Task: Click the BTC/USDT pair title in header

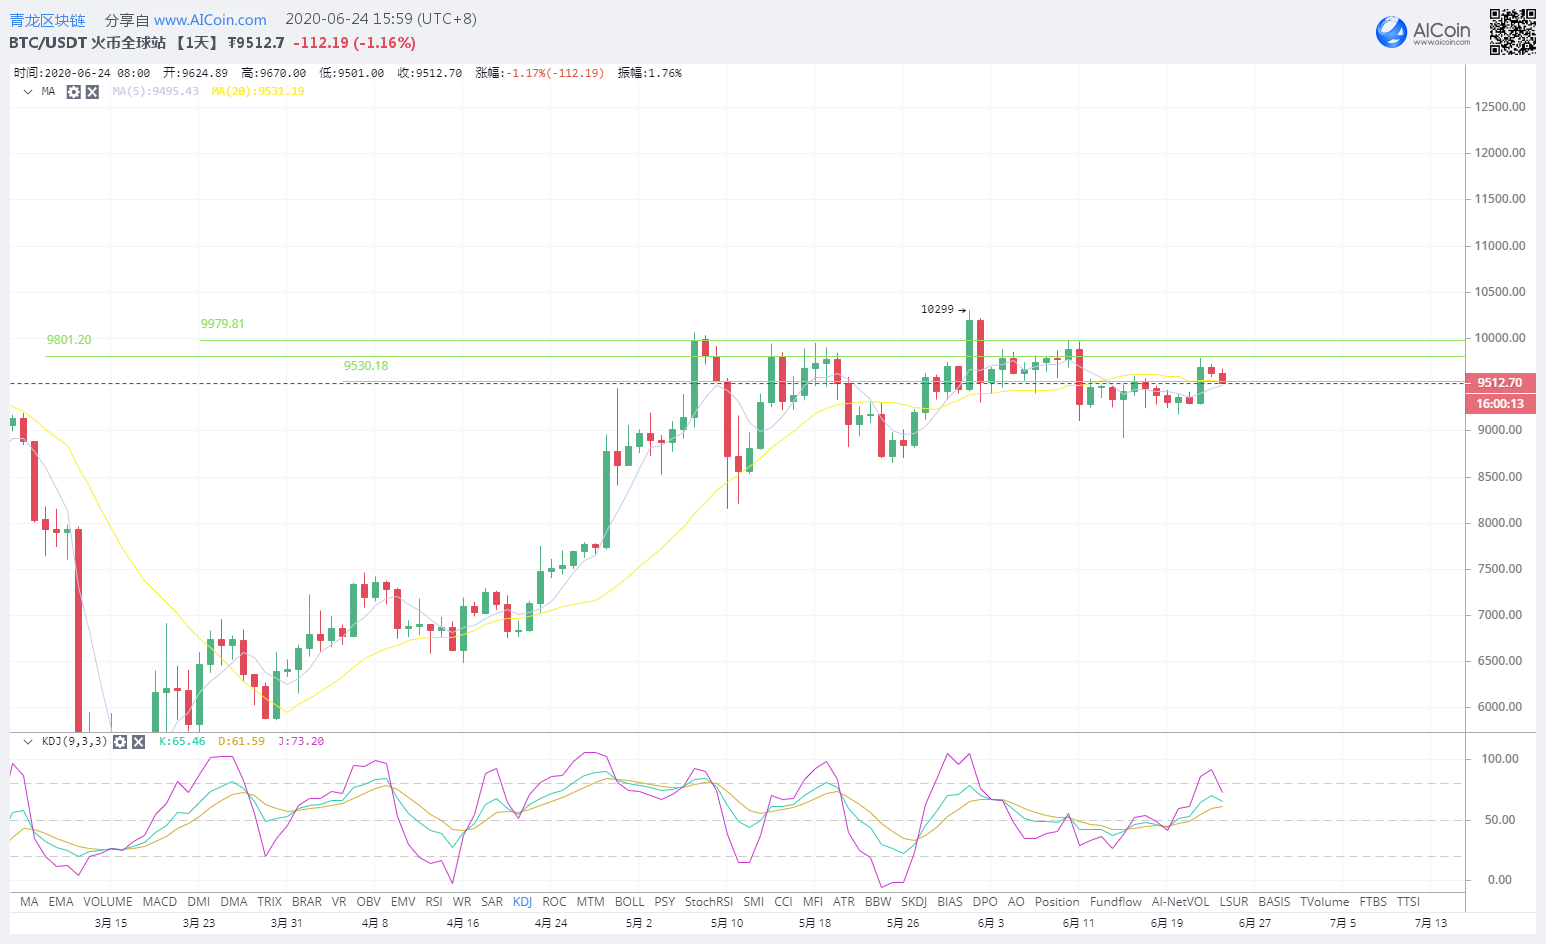Action: [47, 43]
